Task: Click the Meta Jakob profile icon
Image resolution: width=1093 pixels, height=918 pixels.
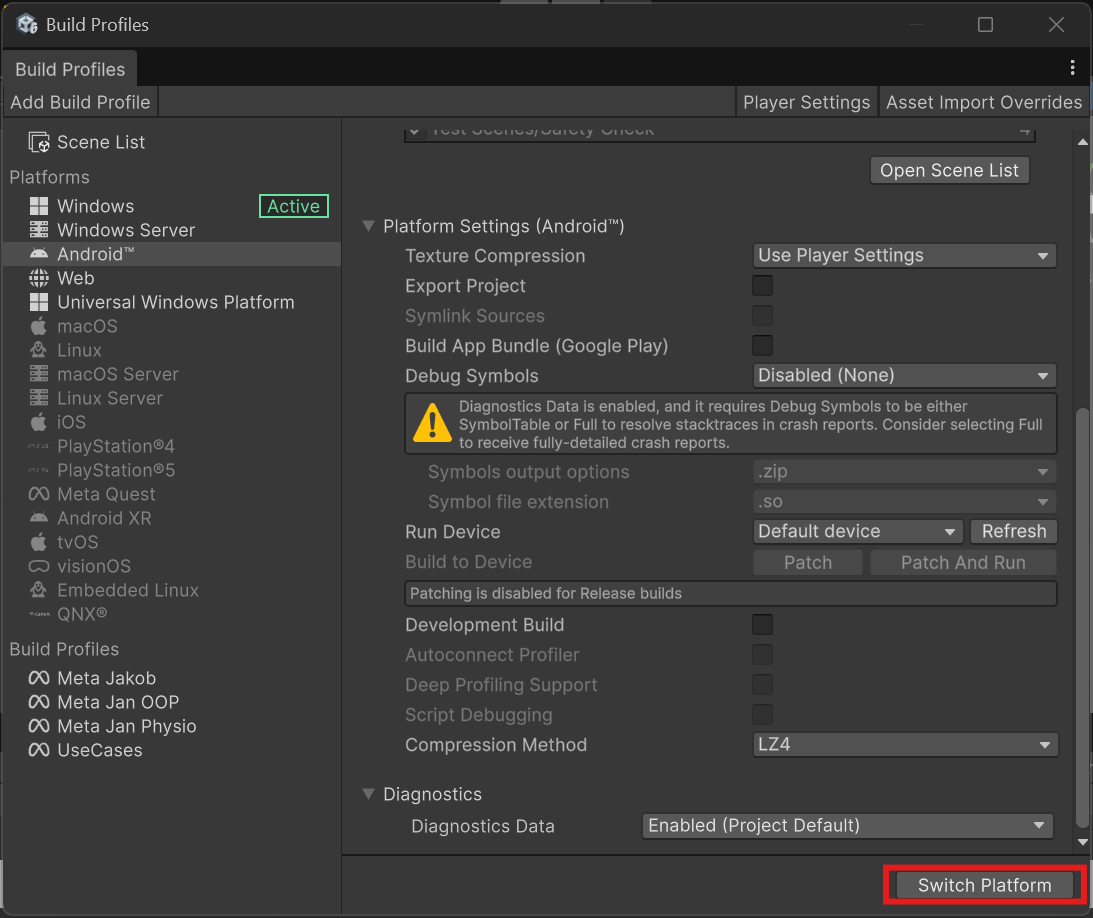Action: pyautogui.click(x=39, y=678)
